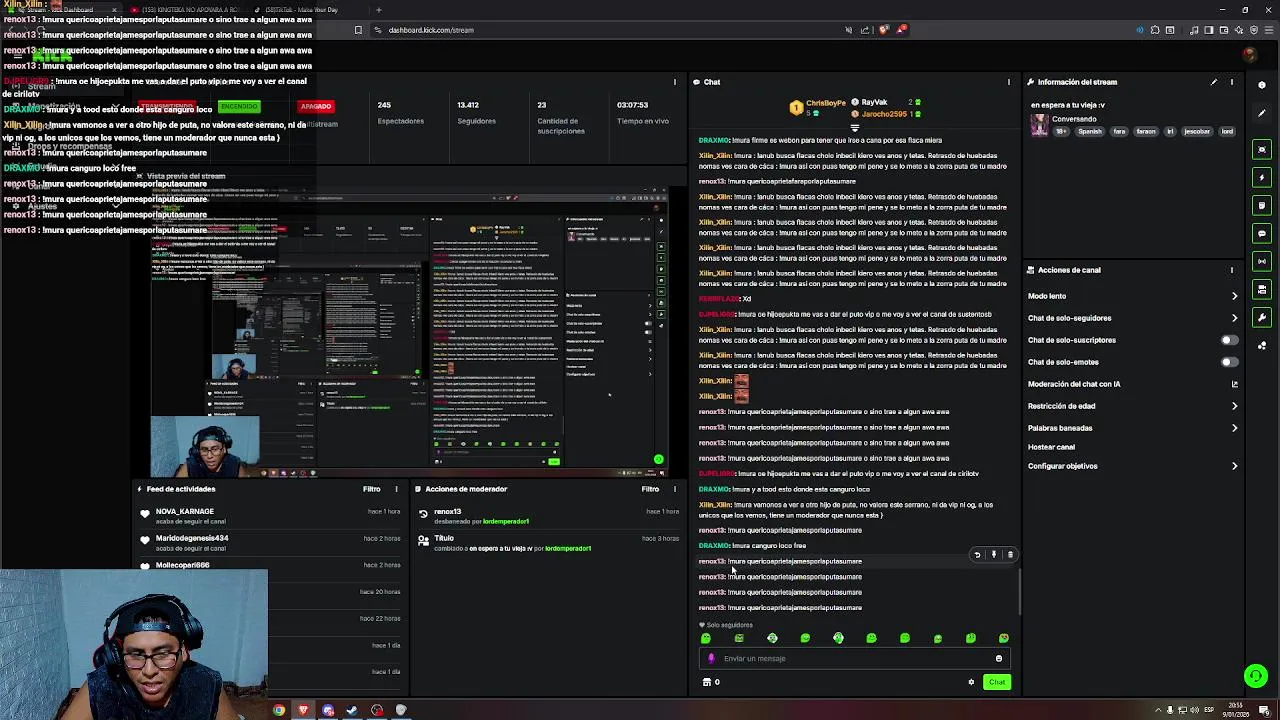
Task: Open a new browser tab
Action: pyautogui.click(x=378, y=10)
